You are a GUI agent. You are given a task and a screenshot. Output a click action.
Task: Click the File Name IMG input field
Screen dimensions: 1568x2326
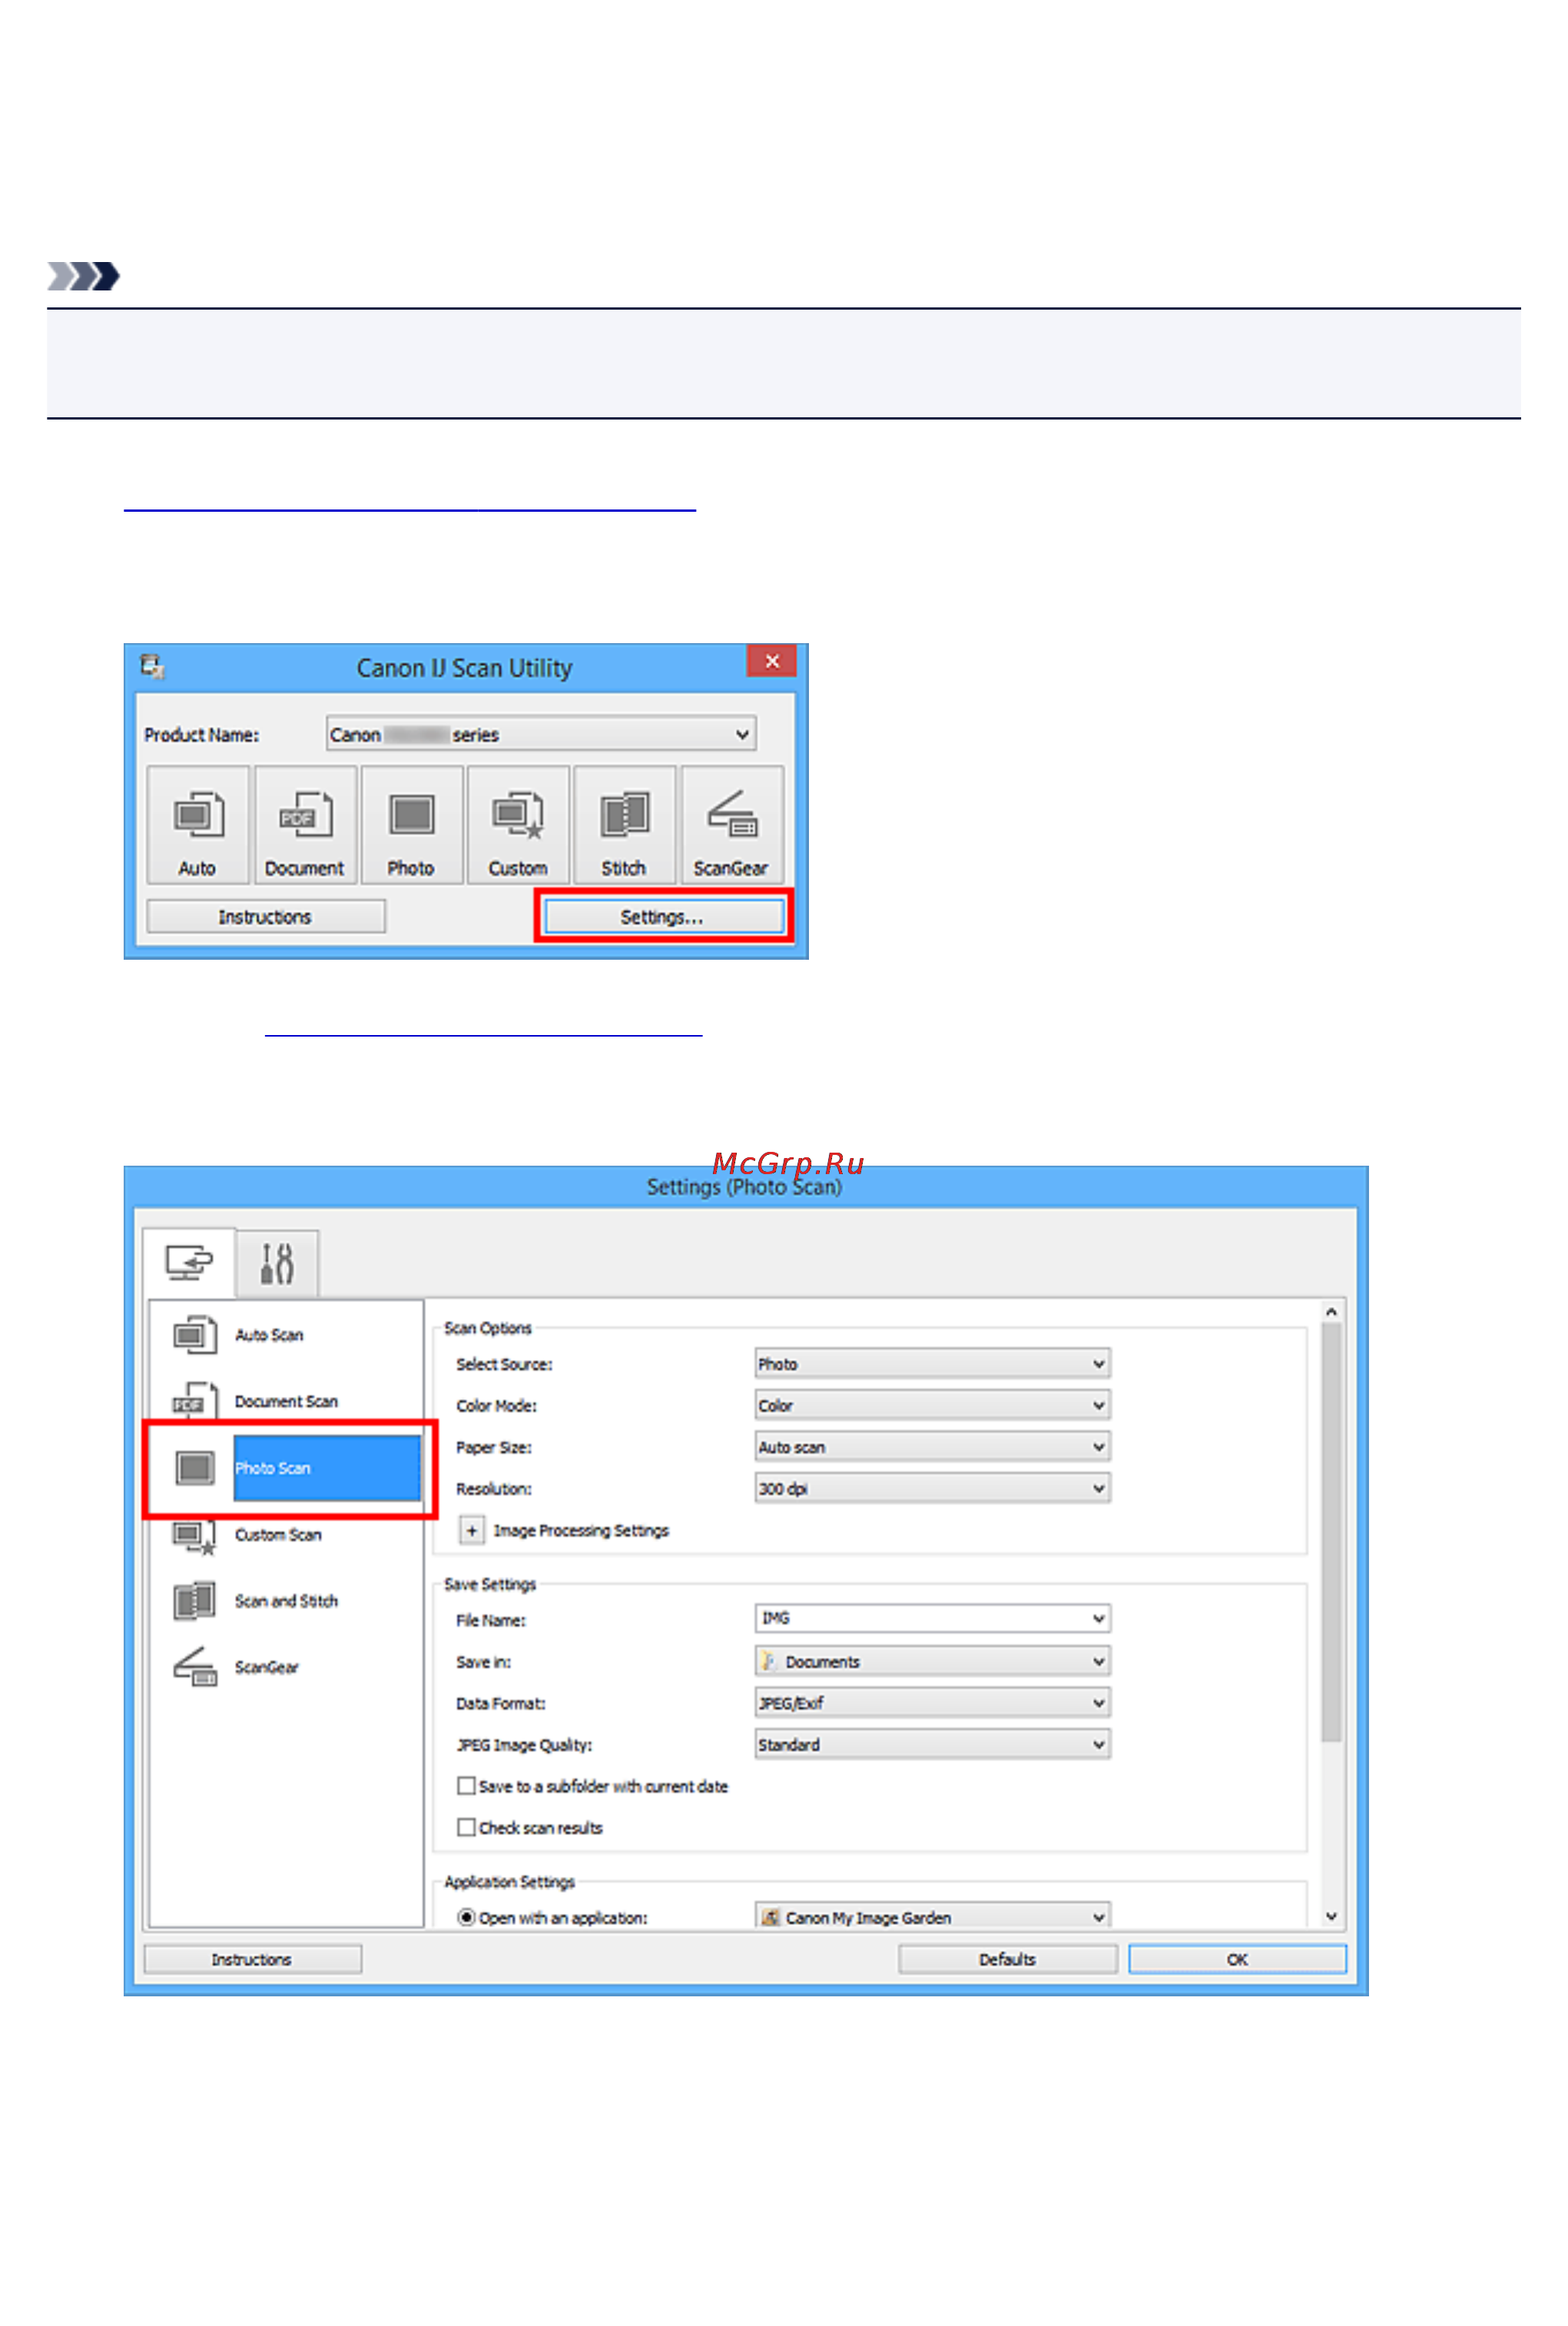pos(932,1617)
